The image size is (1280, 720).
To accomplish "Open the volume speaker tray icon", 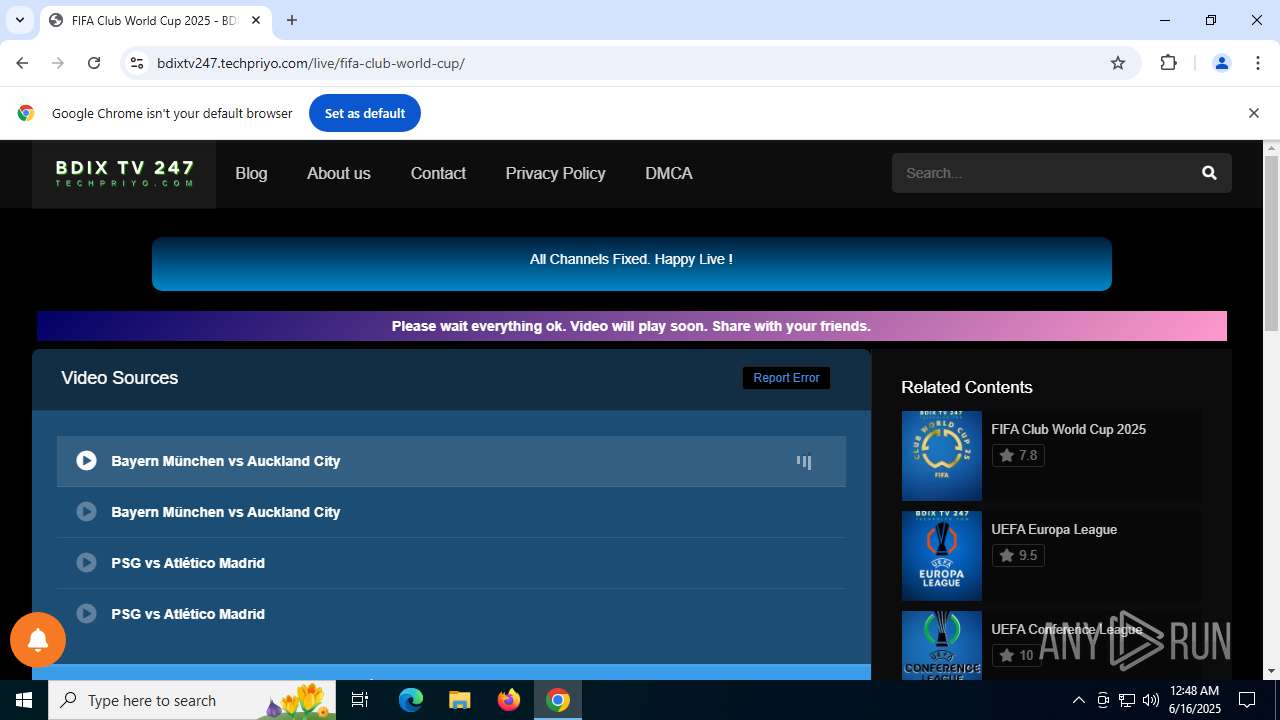I will [1151, 700].
